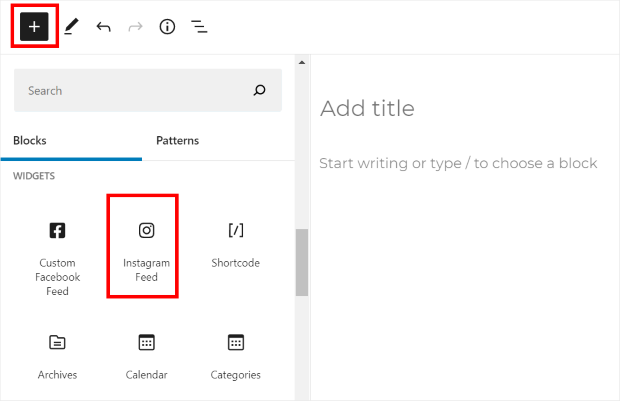Click the block list scrollbar thumb
This screenshot has width=620, height=401.
(301, 261)
